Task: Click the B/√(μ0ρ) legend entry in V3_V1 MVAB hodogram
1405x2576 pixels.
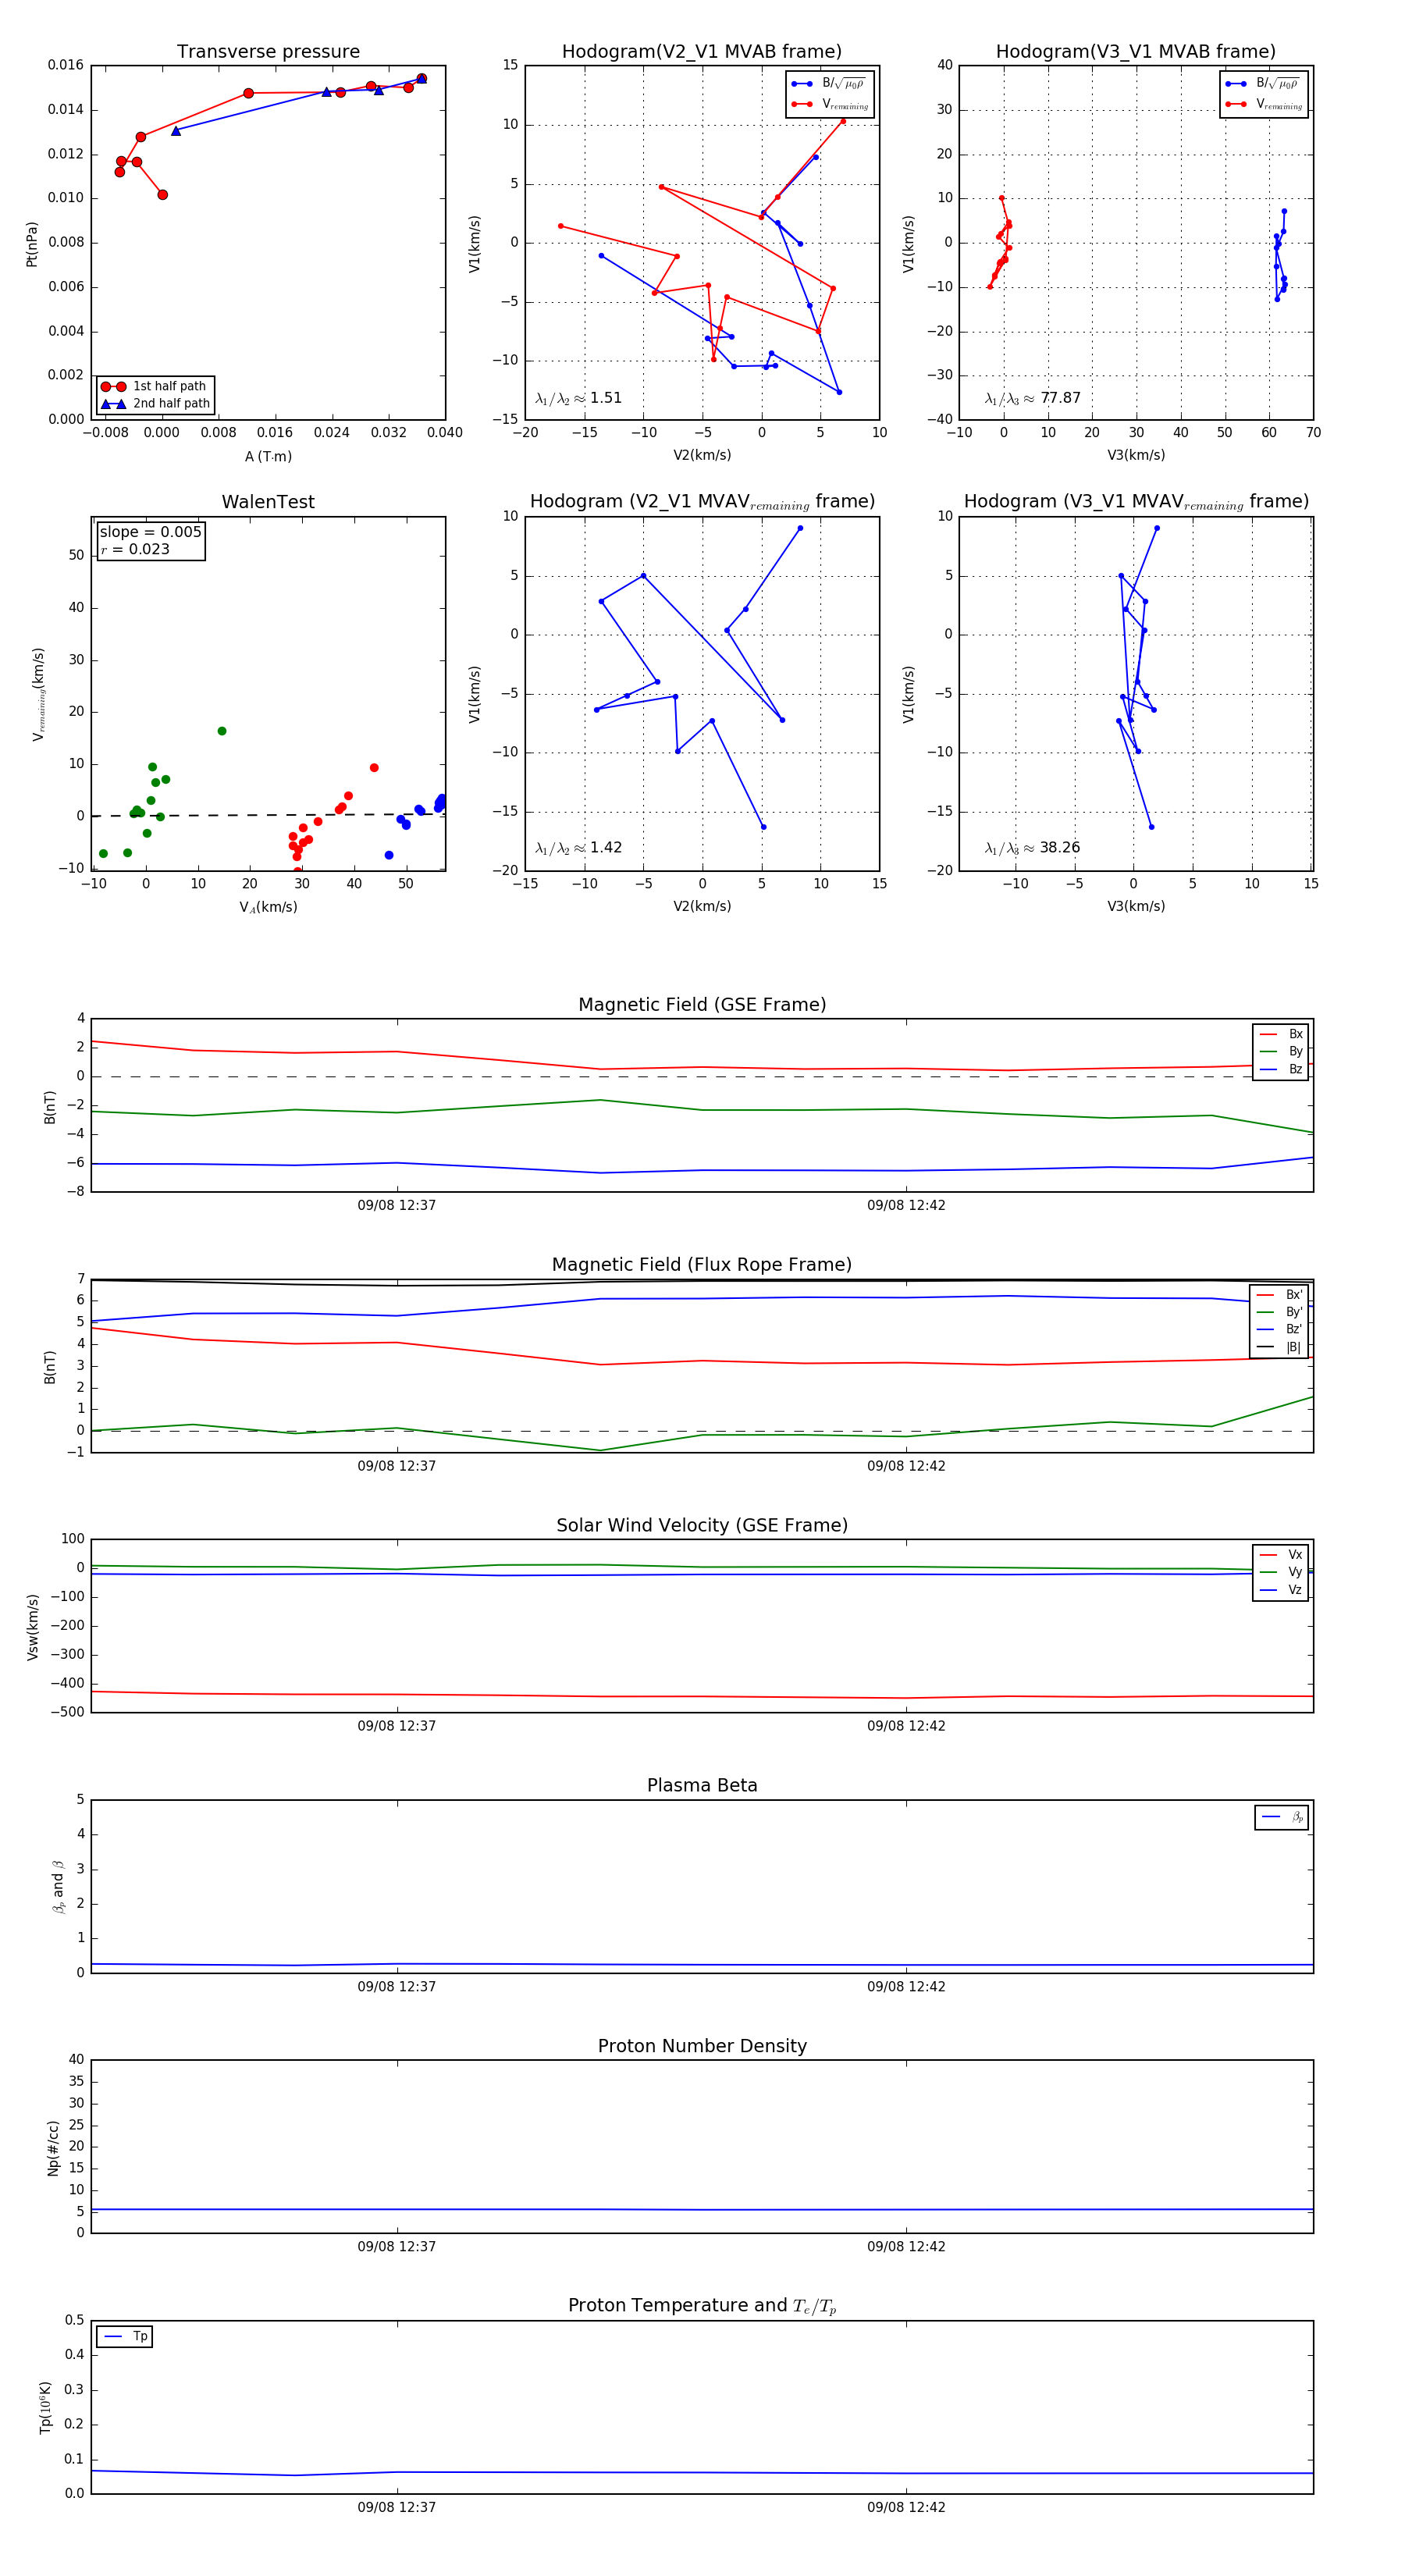Action: [x=1264, y=84]
